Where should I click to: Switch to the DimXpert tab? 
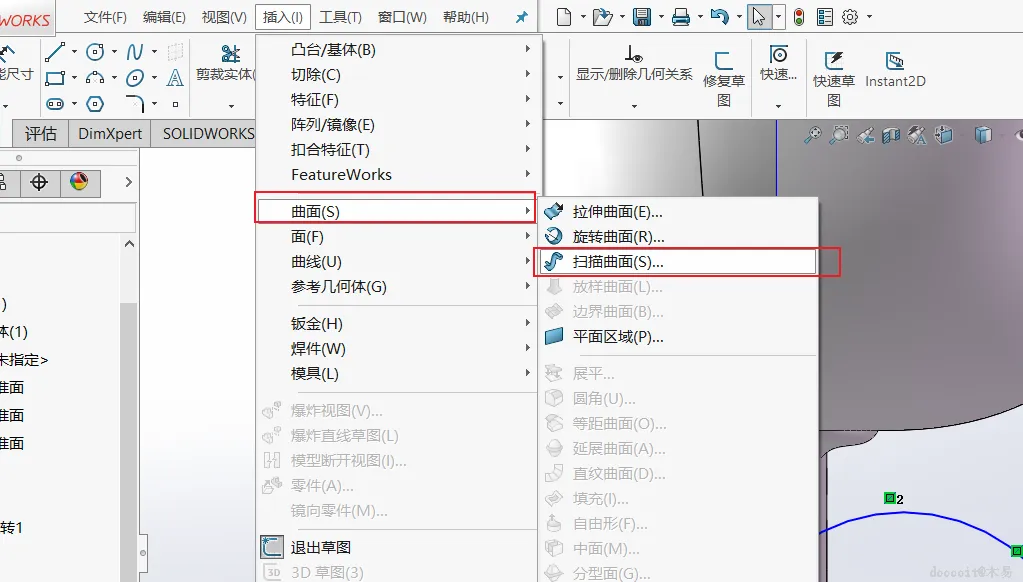point(109,133)
